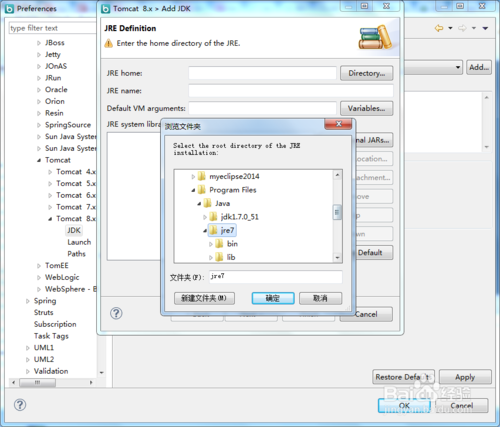Click the help icon in Add JDK dialog

(116, 313)
